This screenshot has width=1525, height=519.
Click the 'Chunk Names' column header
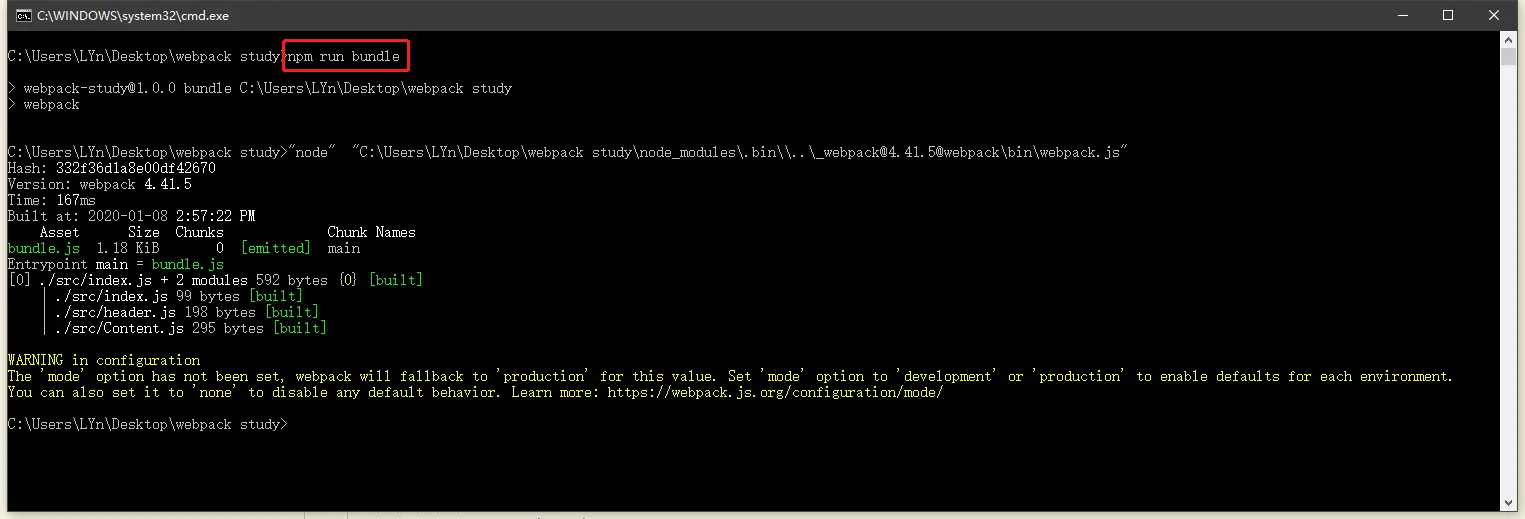(371, 232)
